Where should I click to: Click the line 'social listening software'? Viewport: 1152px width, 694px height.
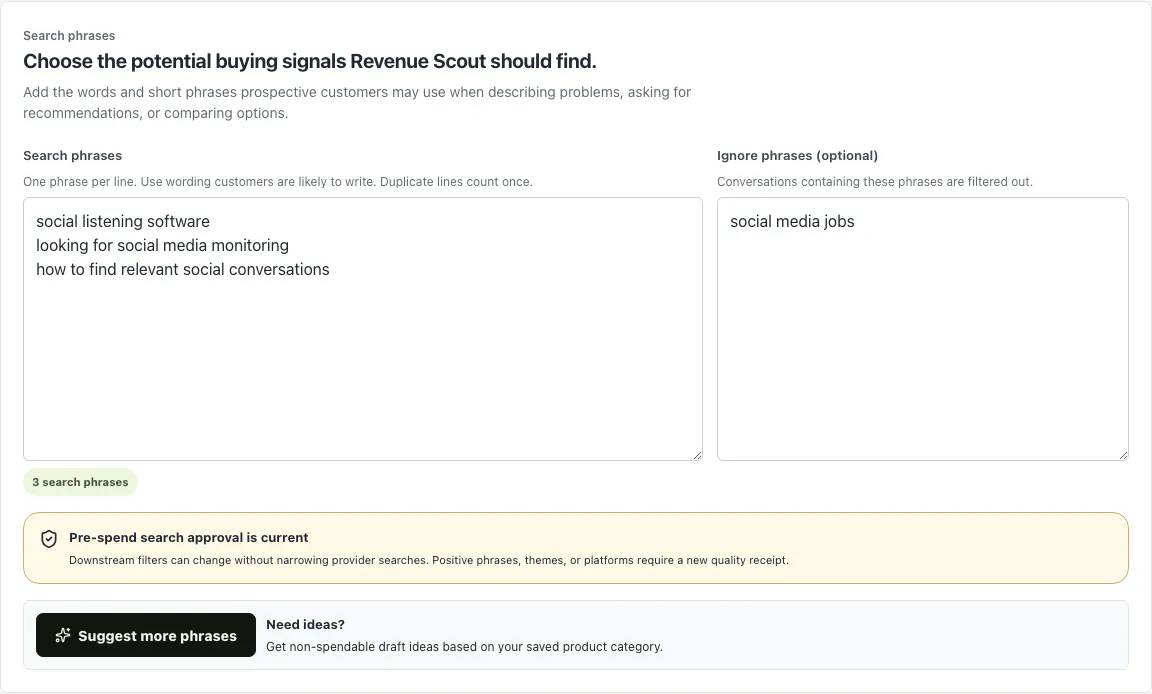click(123, 222)
